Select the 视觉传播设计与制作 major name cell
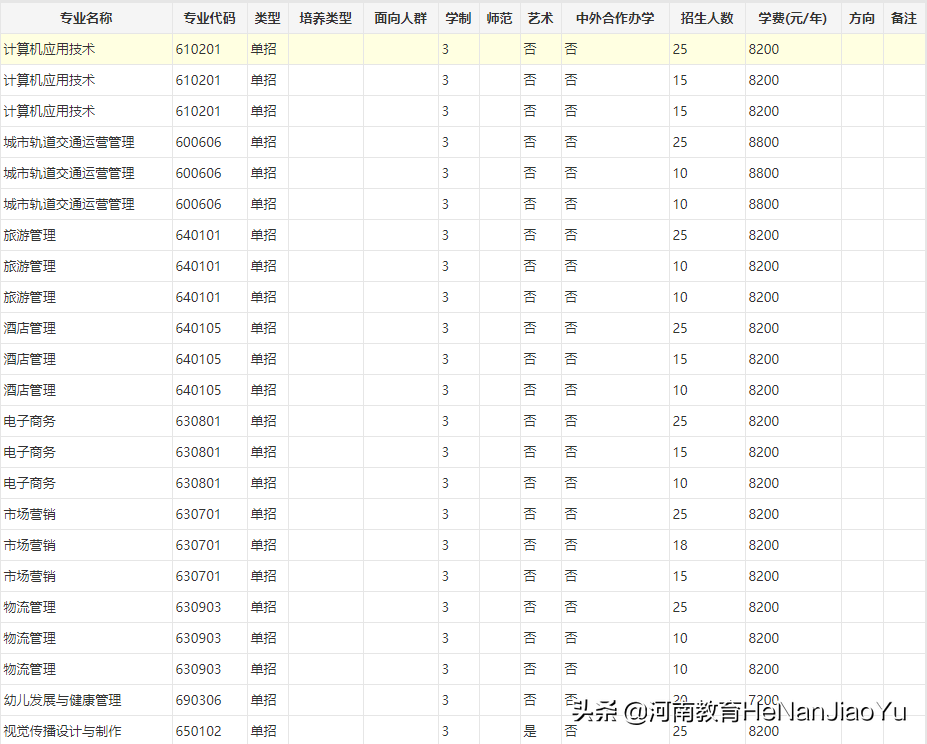Viewport: 927px width, 744px height. (x=62, y=731)
